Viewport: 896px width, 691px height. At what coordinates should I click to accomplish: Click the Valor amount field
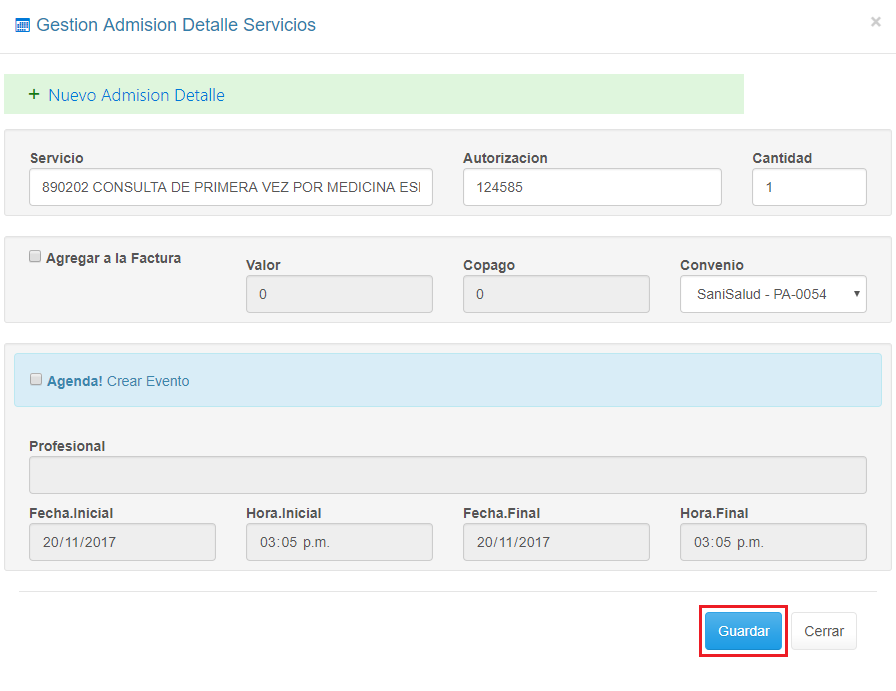tap(339, 294)
